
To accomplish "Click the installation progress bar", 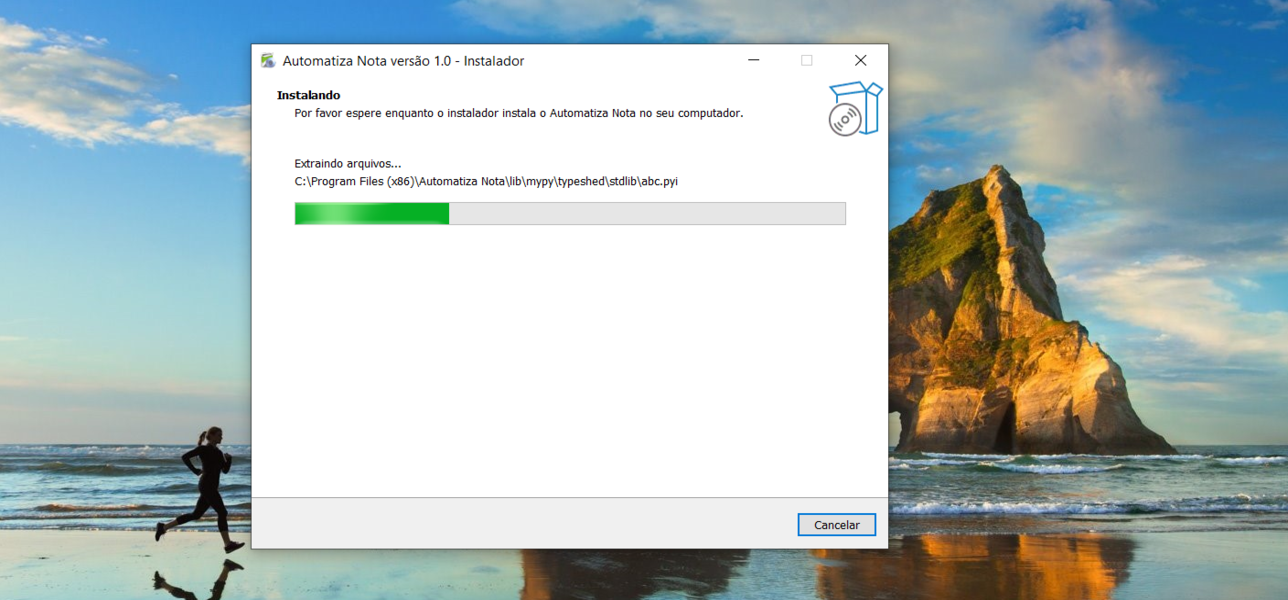I will point(570,213).
